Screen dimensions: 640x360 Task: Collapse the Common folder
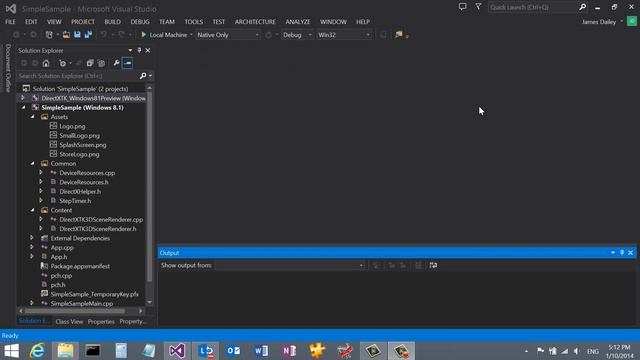pos(33,163)
